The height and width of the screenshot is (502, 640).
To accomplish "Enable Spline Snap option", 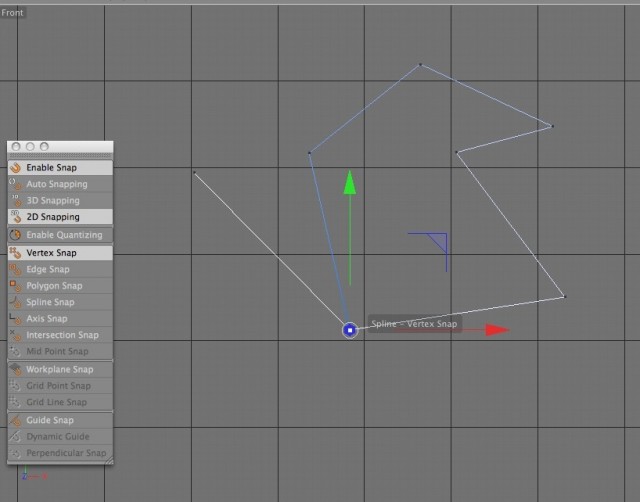I will click(60, 302).
